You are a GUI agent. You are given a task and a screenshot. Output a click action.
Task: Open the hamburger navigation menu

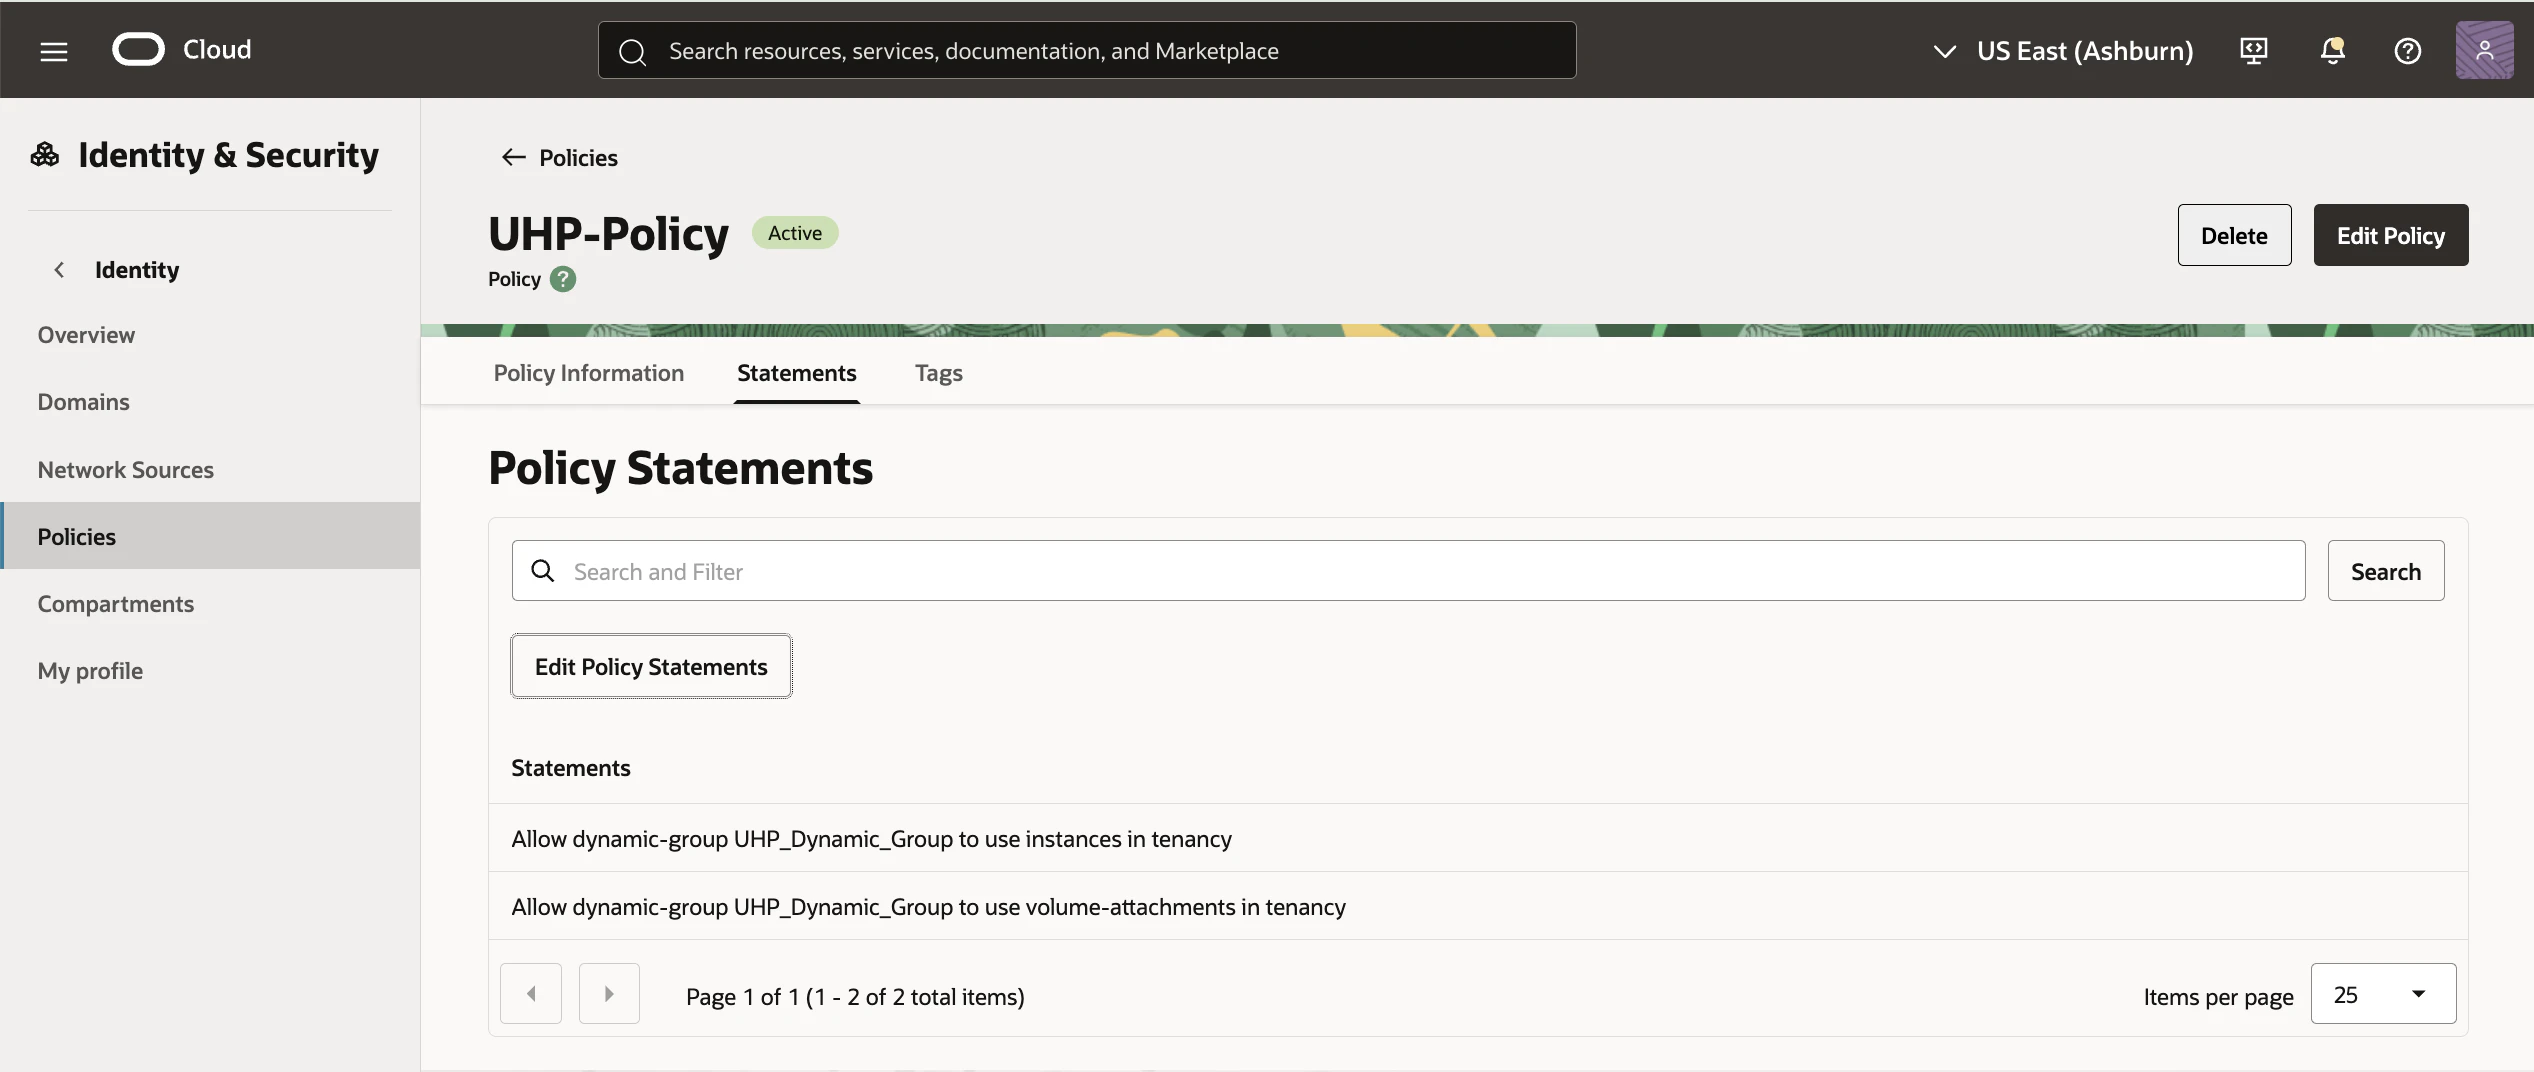click(54, 51)
